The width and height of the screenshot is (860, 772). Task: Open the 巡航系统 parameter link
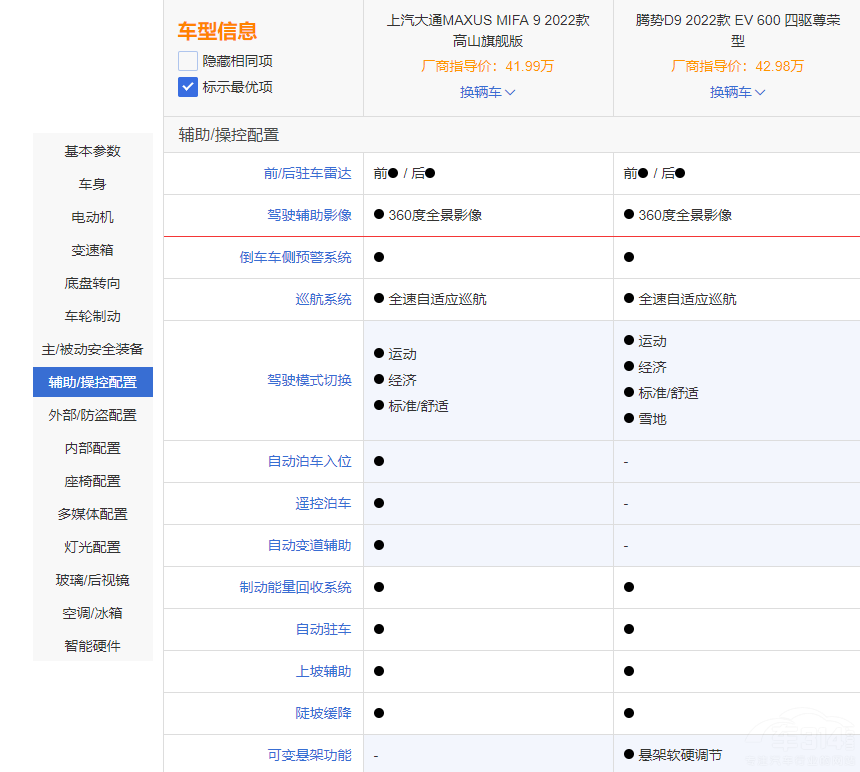pos(323,299)
